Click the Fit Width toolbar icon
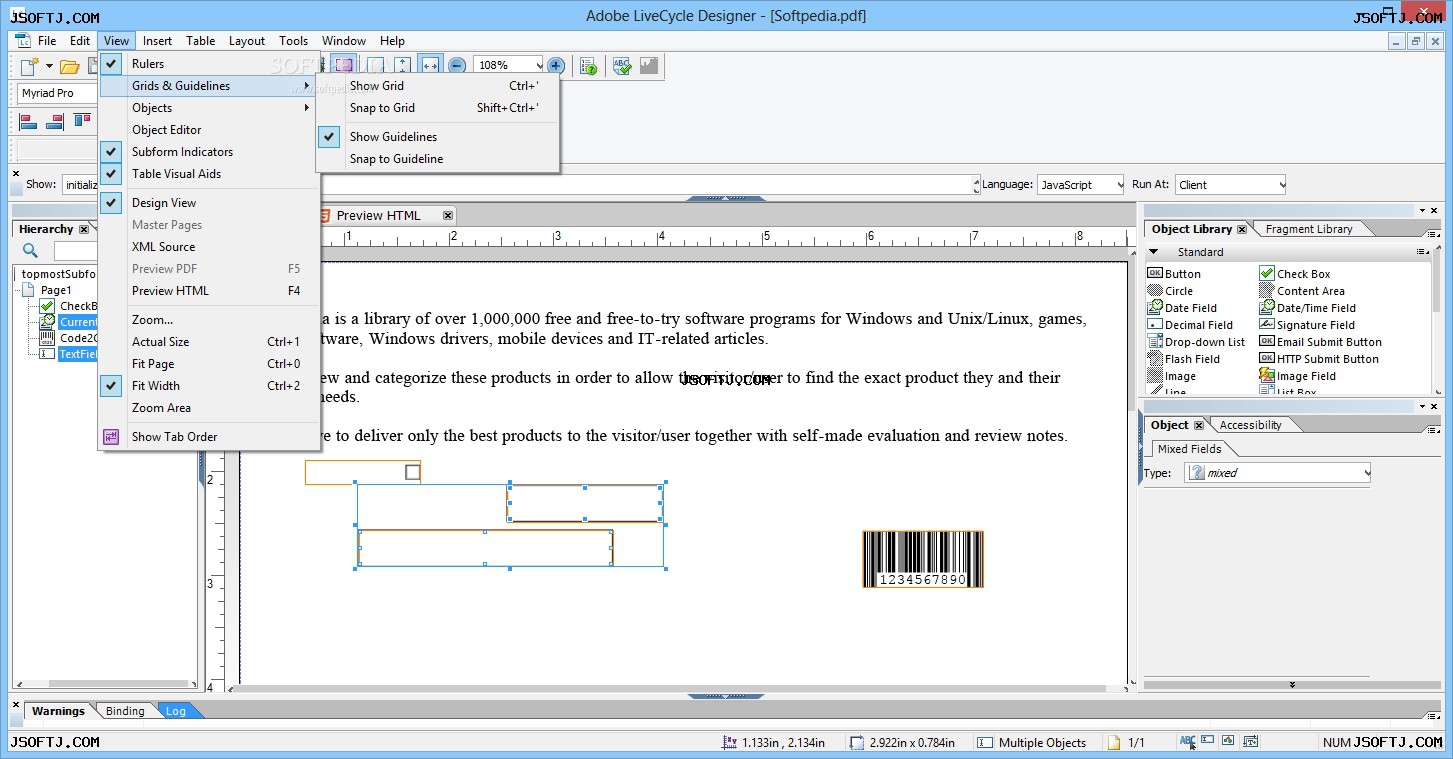1453x759 pixels. pos(430,65)
